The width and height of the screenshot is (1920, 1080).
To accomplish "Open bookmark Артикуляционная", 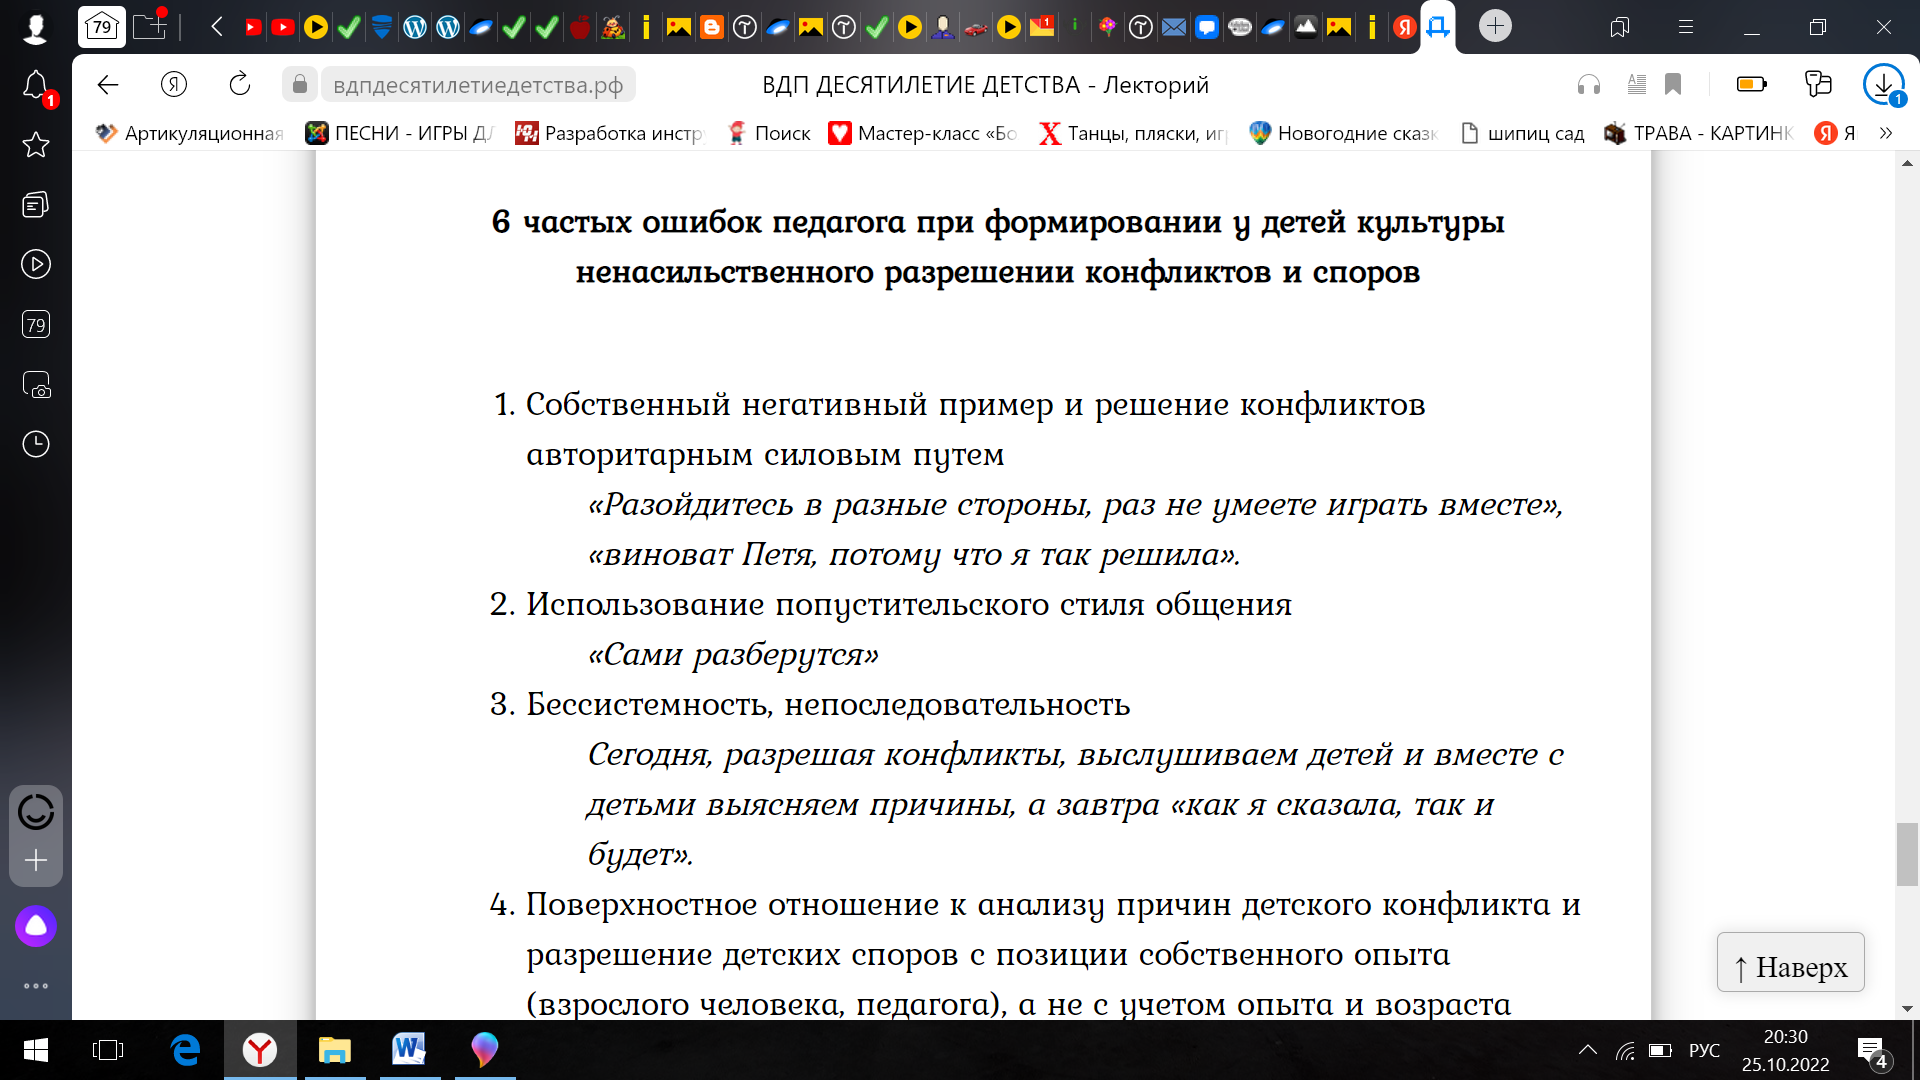I will coord(190,133).
